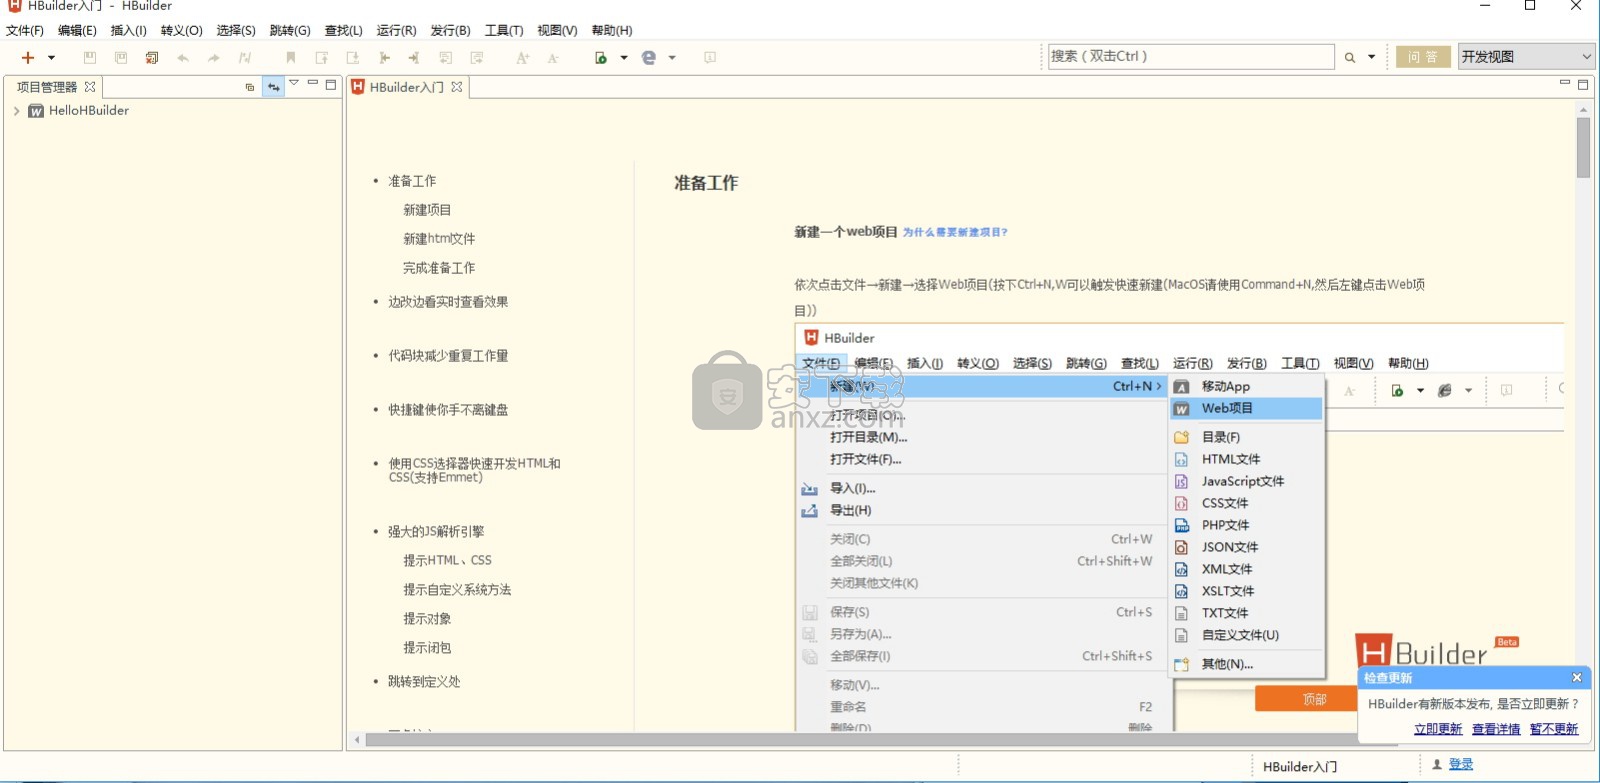Click the Collapse All icon in project manager
Screen dimensions: 1600x783
point(250,87)
